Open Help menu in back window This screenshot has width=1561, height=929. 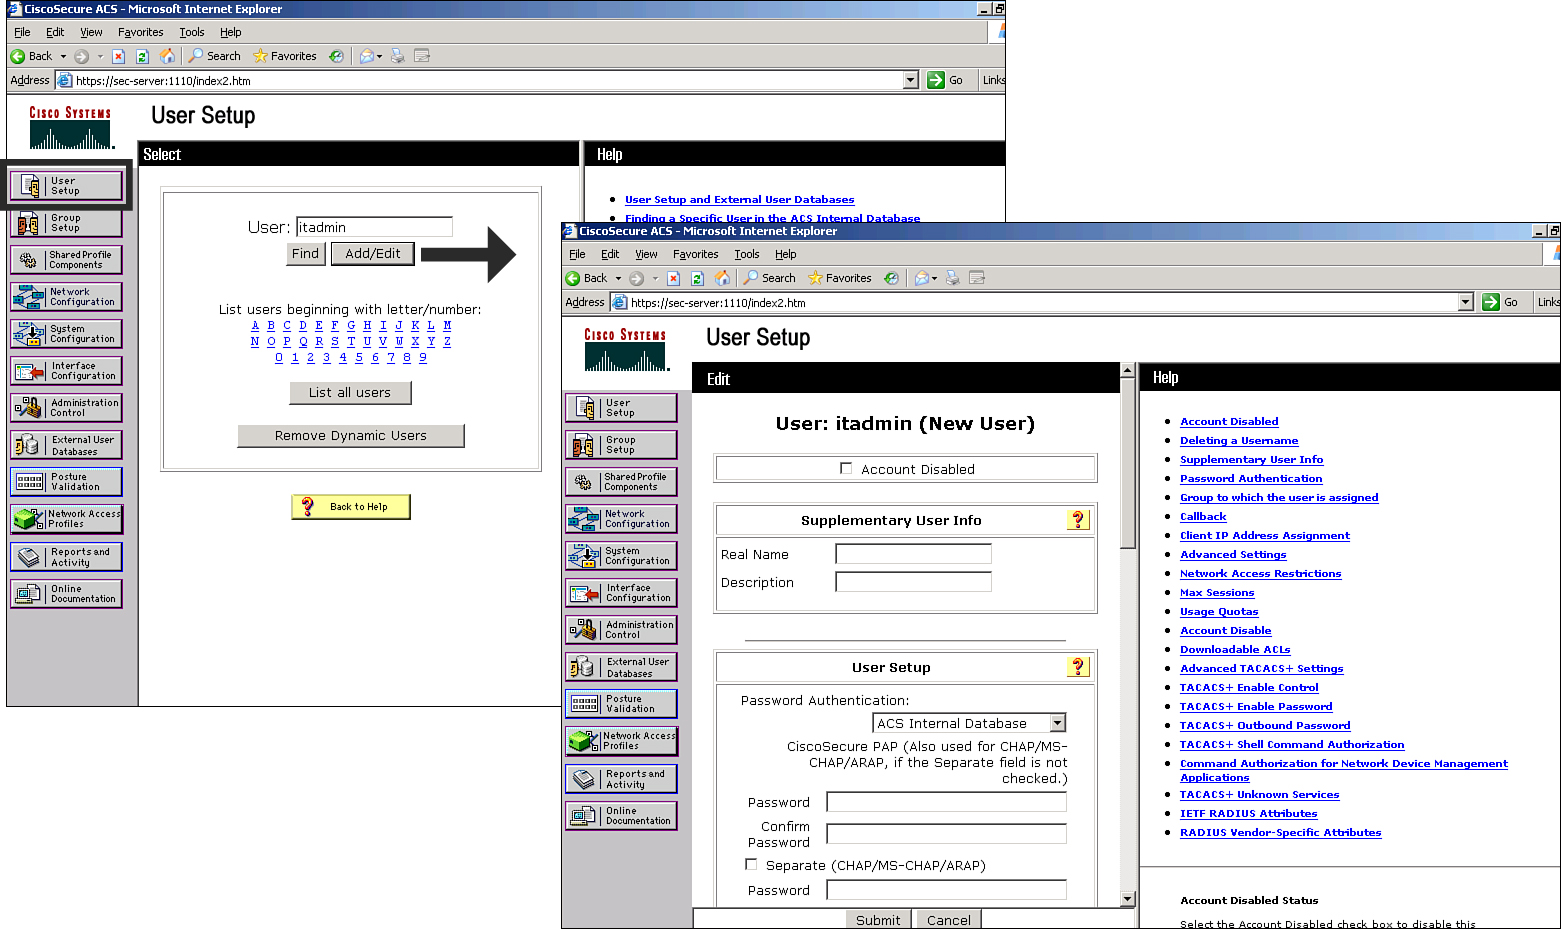231,32
